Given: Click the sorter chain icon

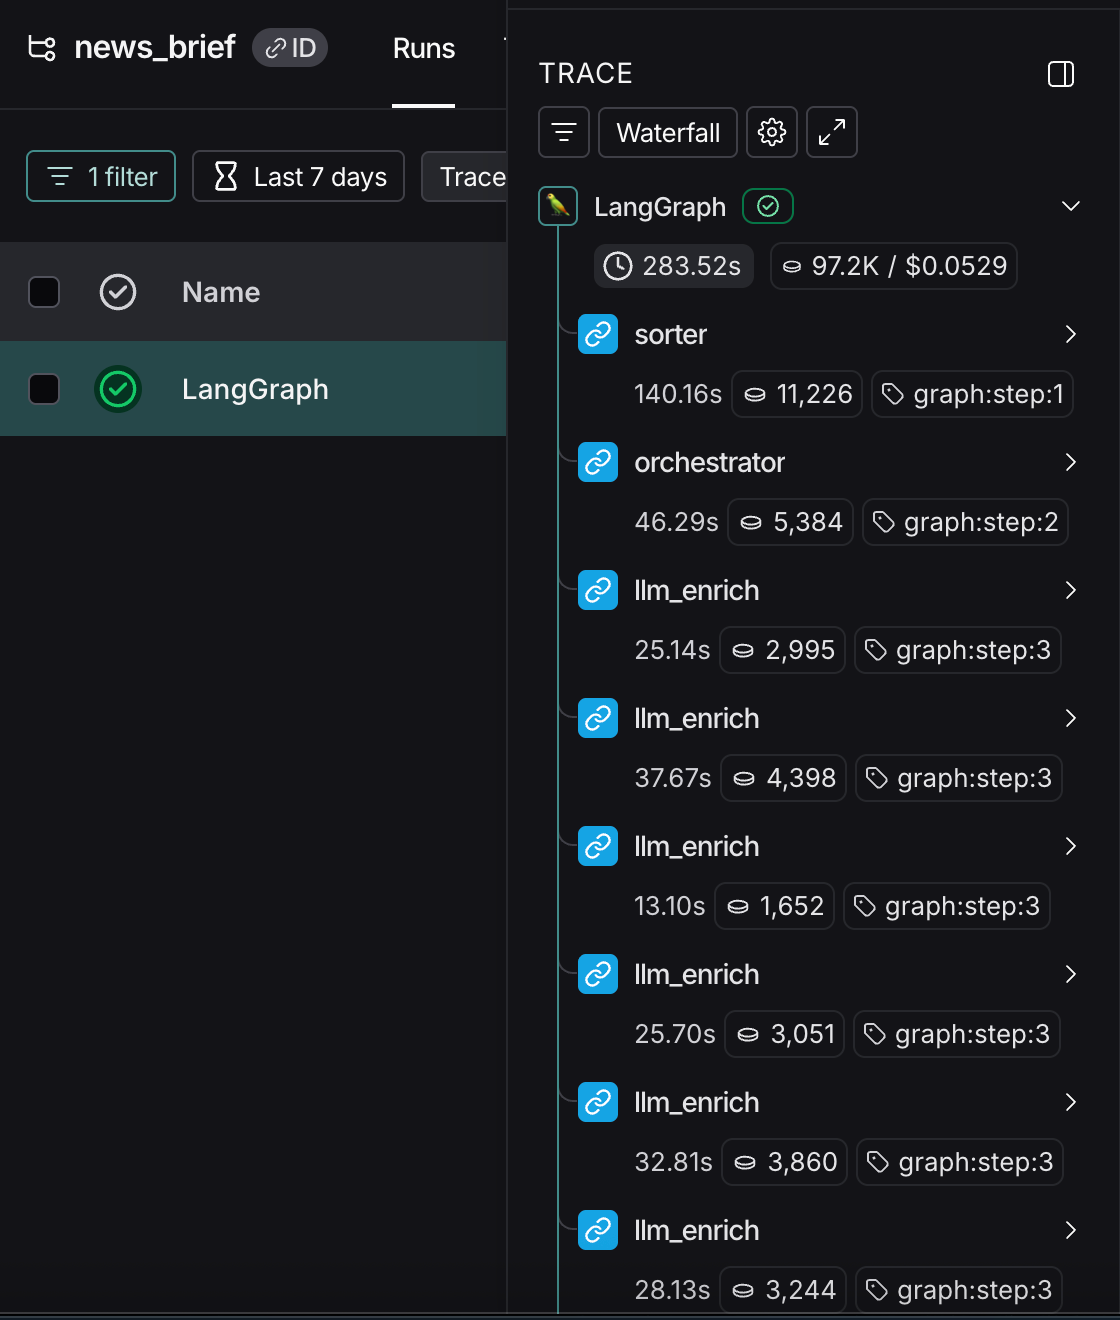Looking at the screenshot, I should pyautogui.click(x=598, y=334).
